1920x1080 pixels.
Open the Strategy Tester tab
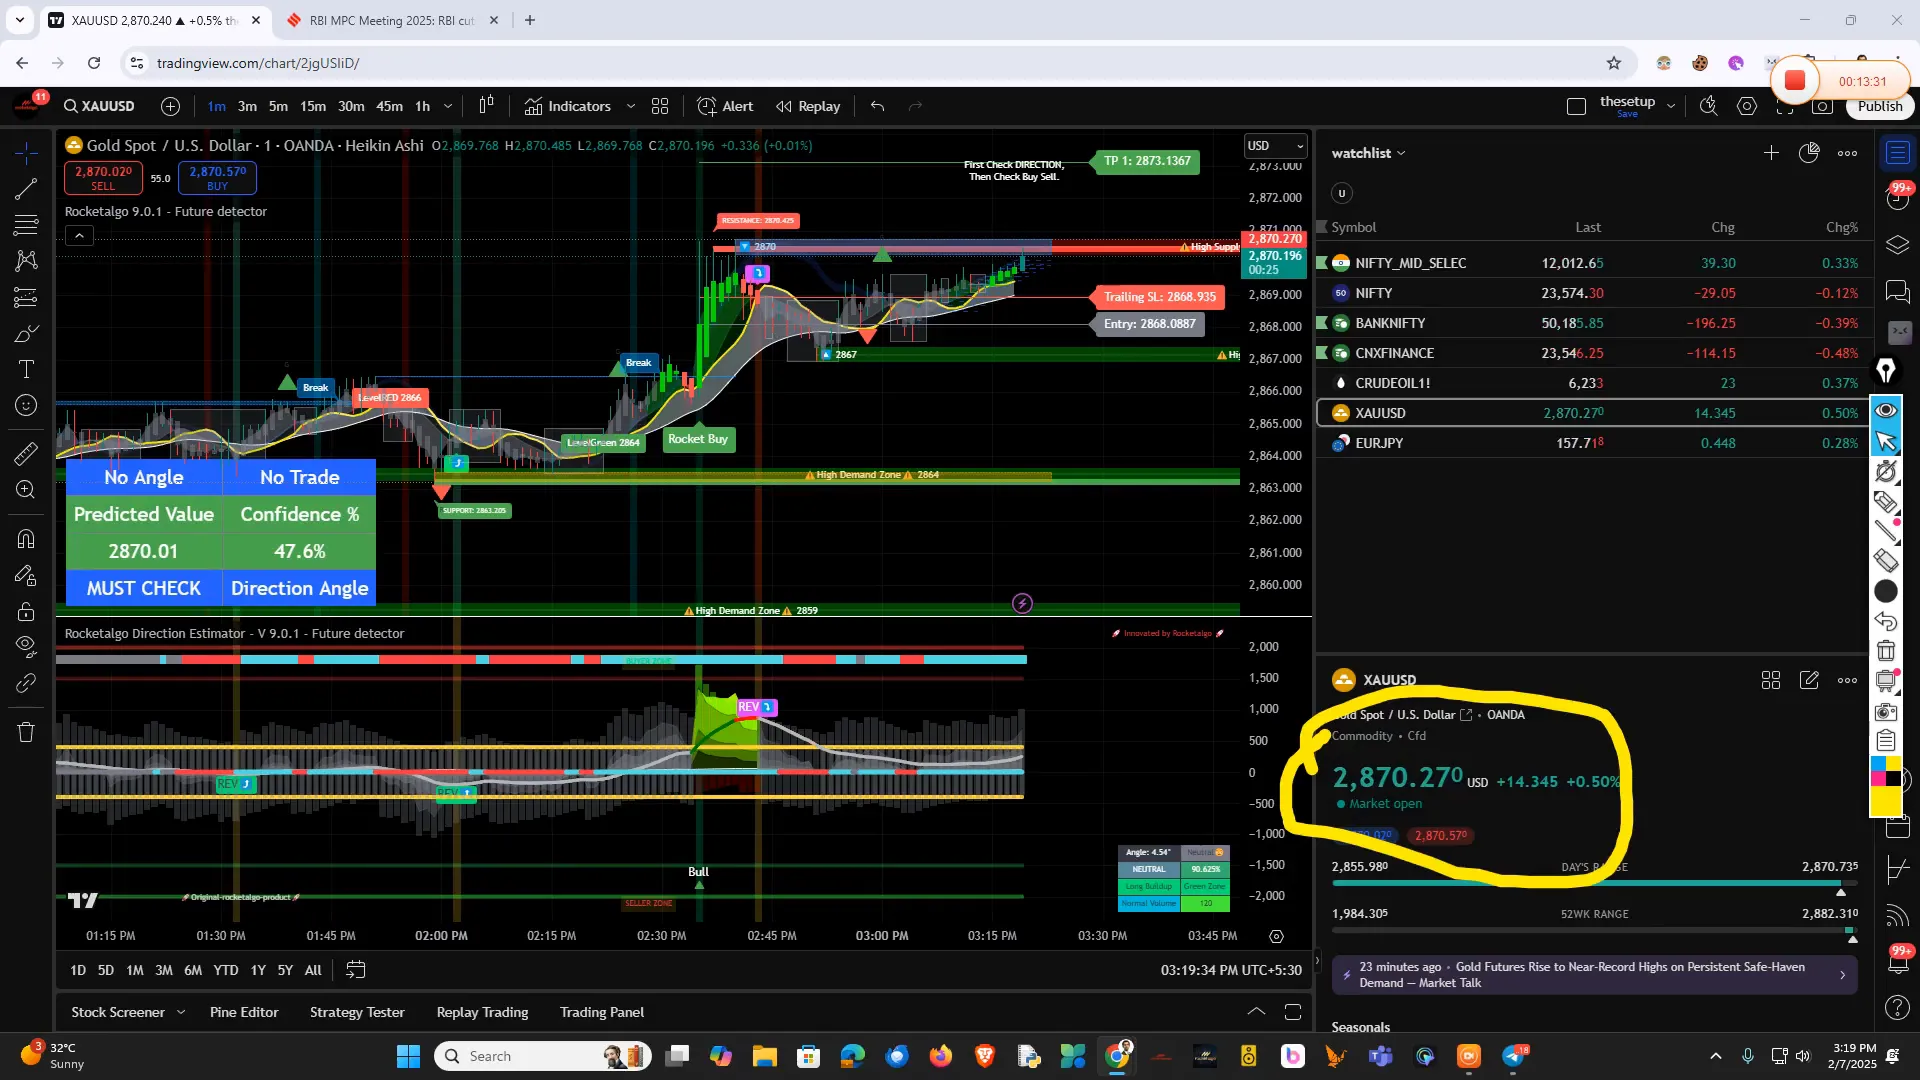[356, 1012]
